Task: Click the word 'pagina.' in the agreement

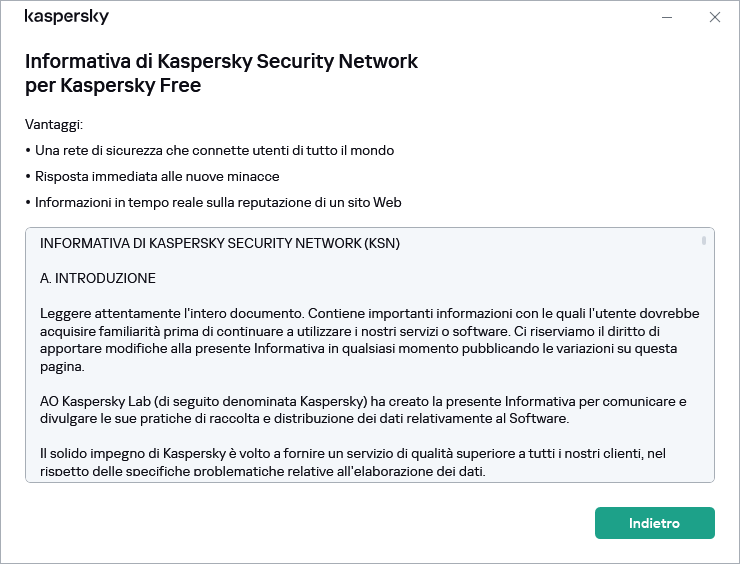Action: [x=62, y=366]
